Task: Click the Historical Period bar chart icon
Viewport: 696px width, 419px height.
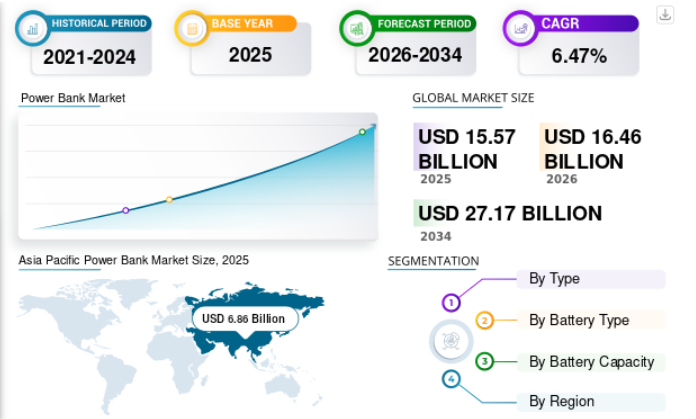Action: click(x=32, y=29)
